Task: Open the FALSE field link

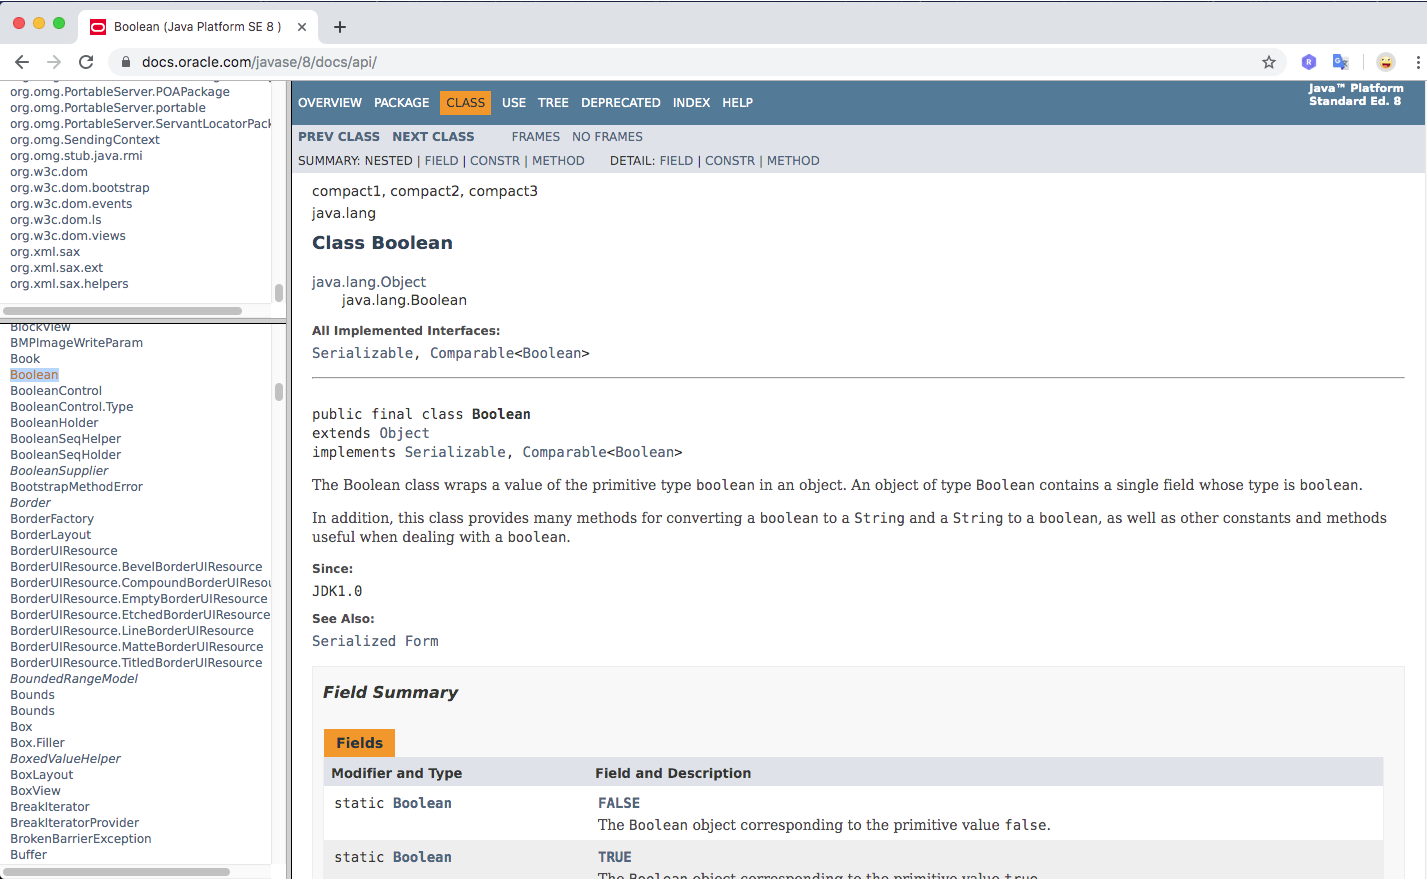Action: point(619,803)
